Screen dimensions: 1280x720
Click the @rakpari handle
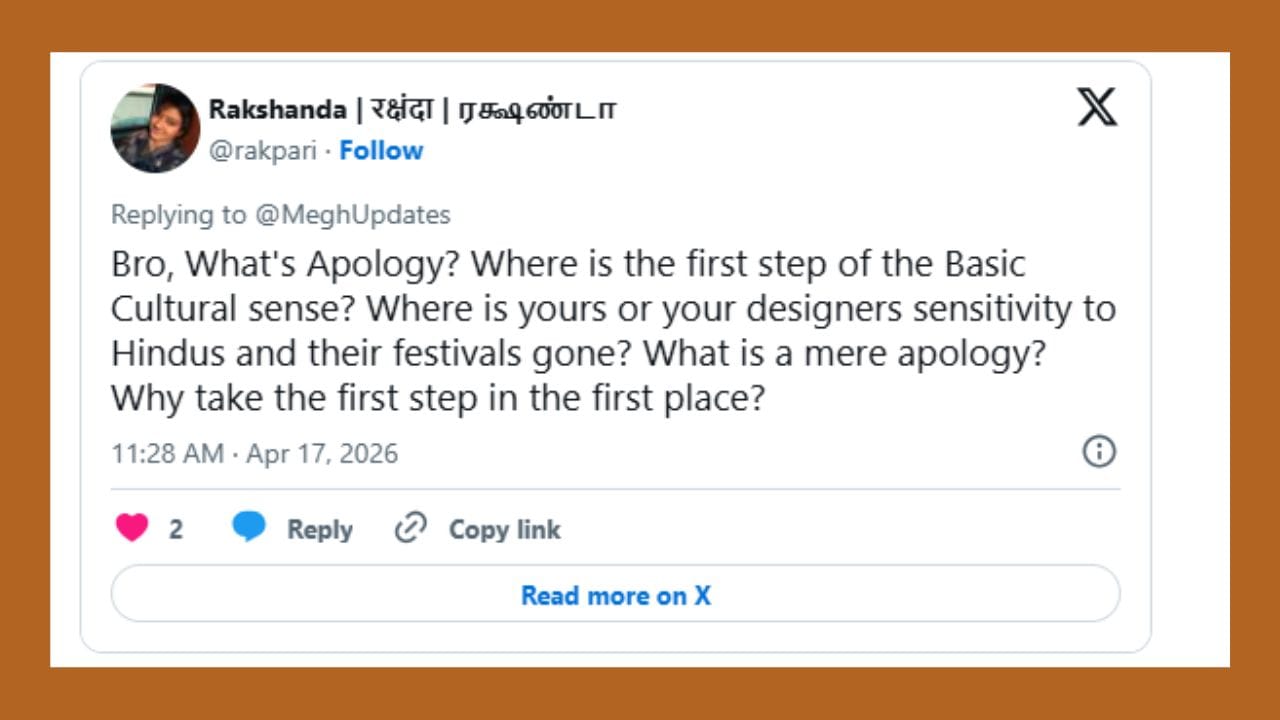(x=264, y=151)
